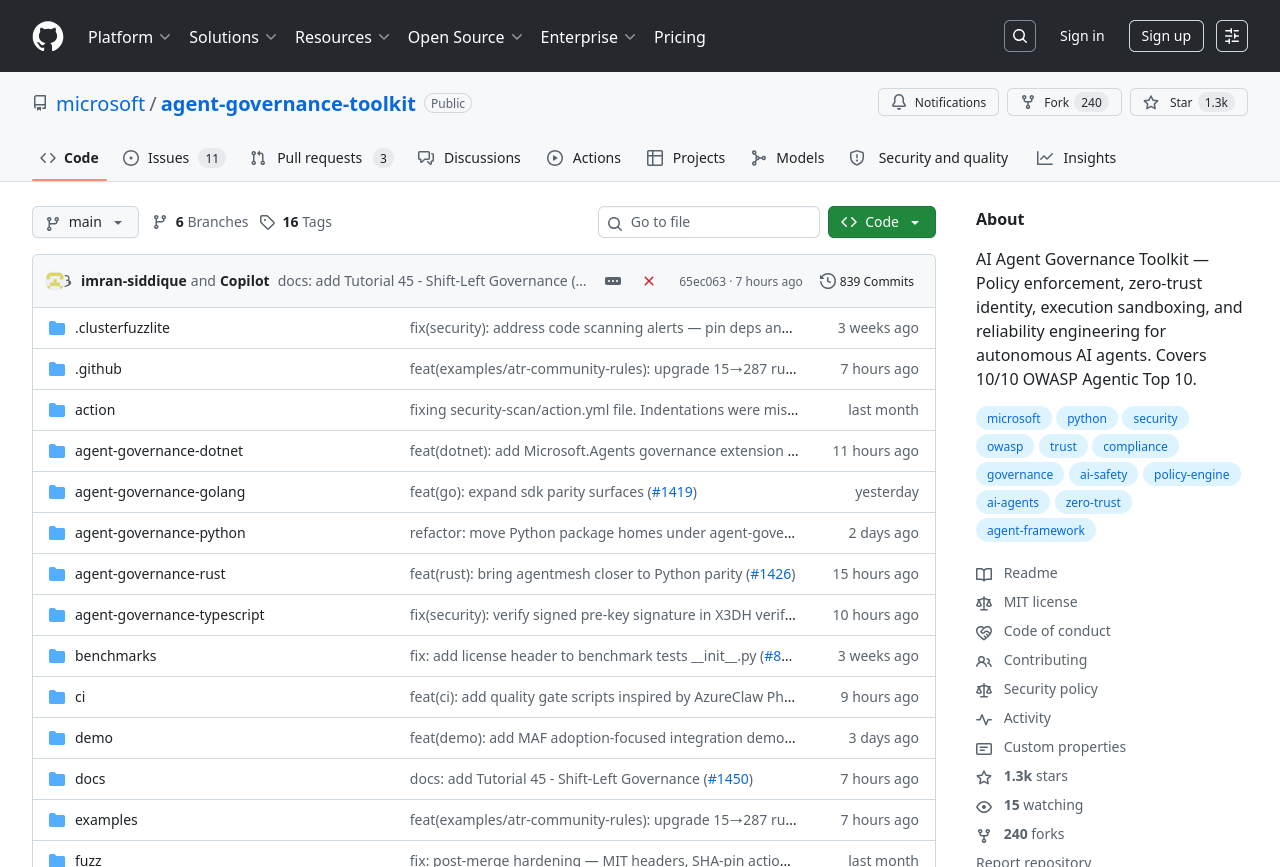
Task: Open the docs folder
Action: point(90,779)
